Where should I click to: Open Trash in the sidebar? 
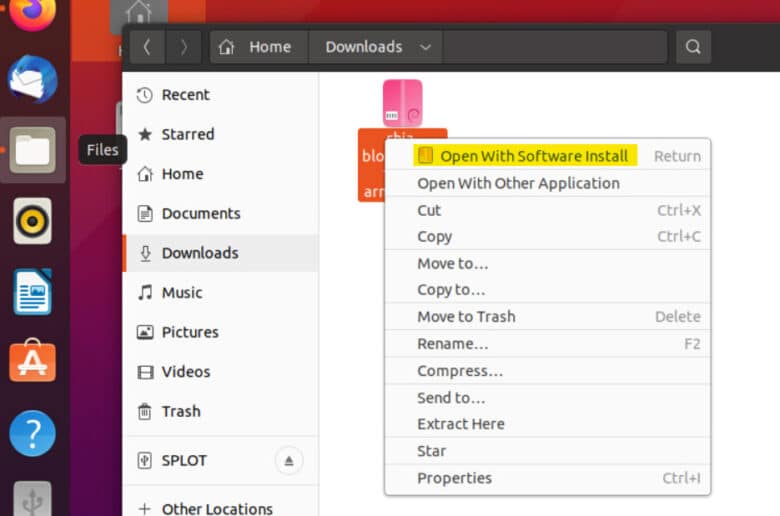pos(220,411)
